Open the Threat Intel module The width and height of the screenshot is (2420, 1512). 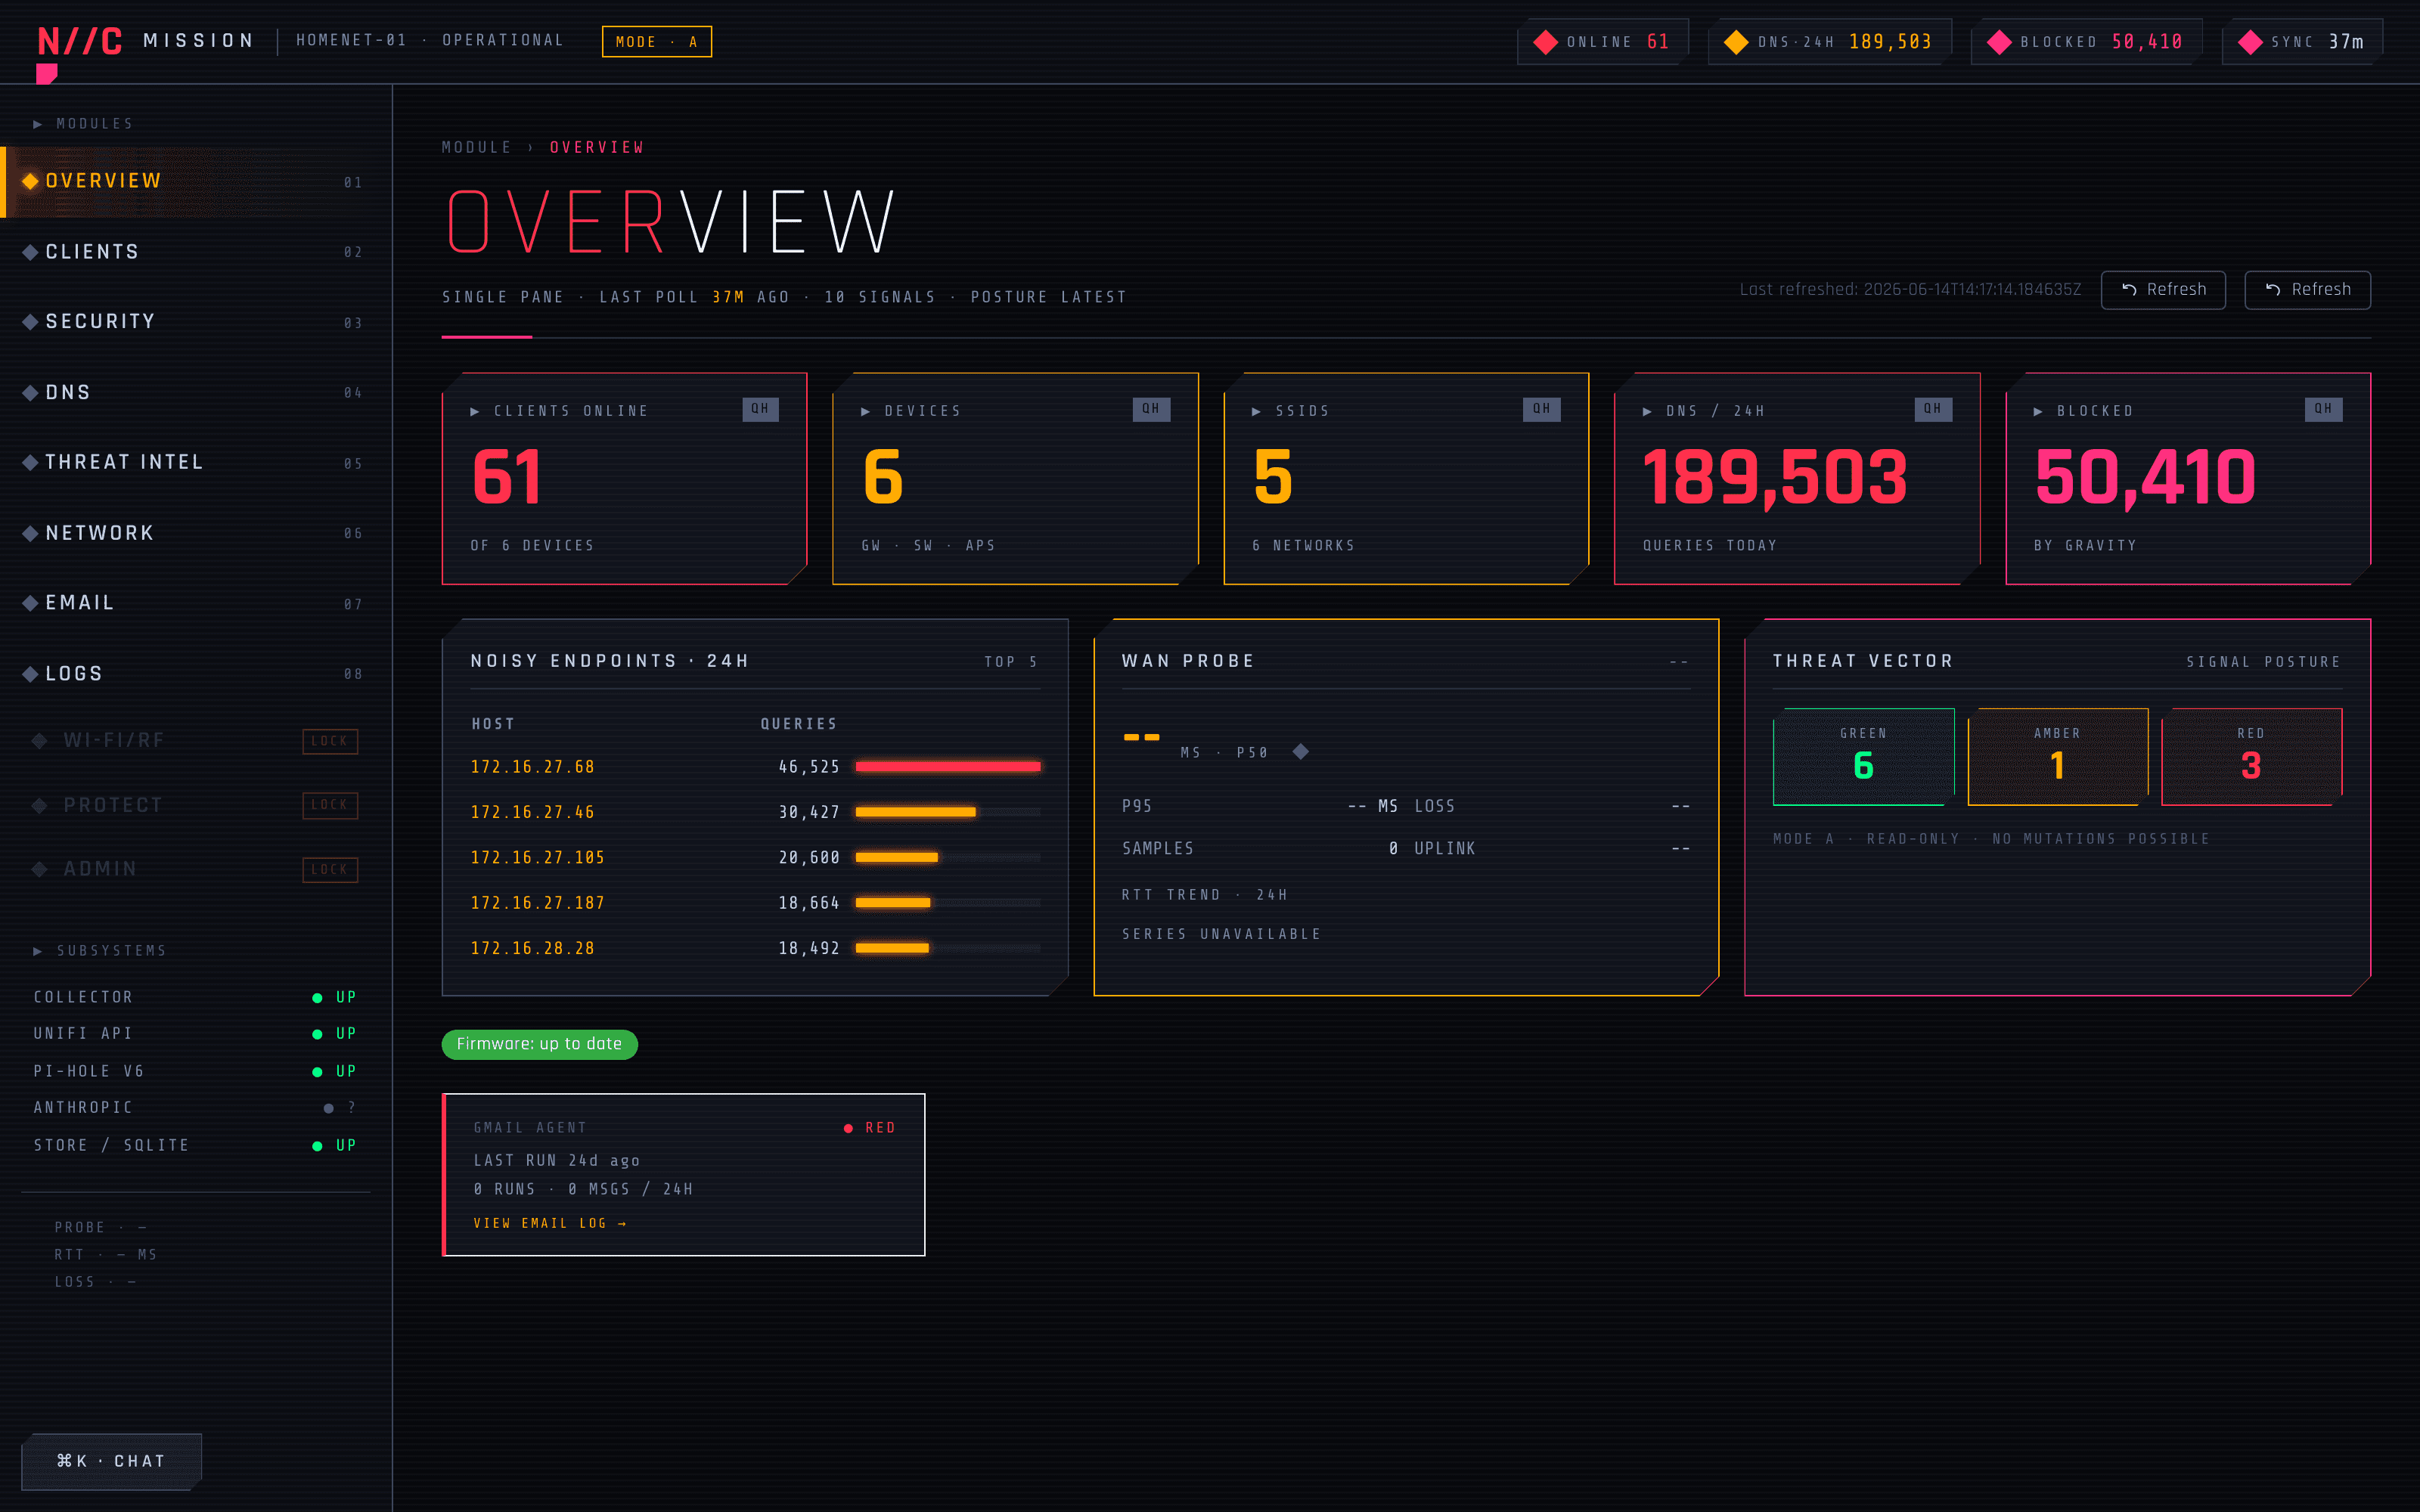pos(195,462)
